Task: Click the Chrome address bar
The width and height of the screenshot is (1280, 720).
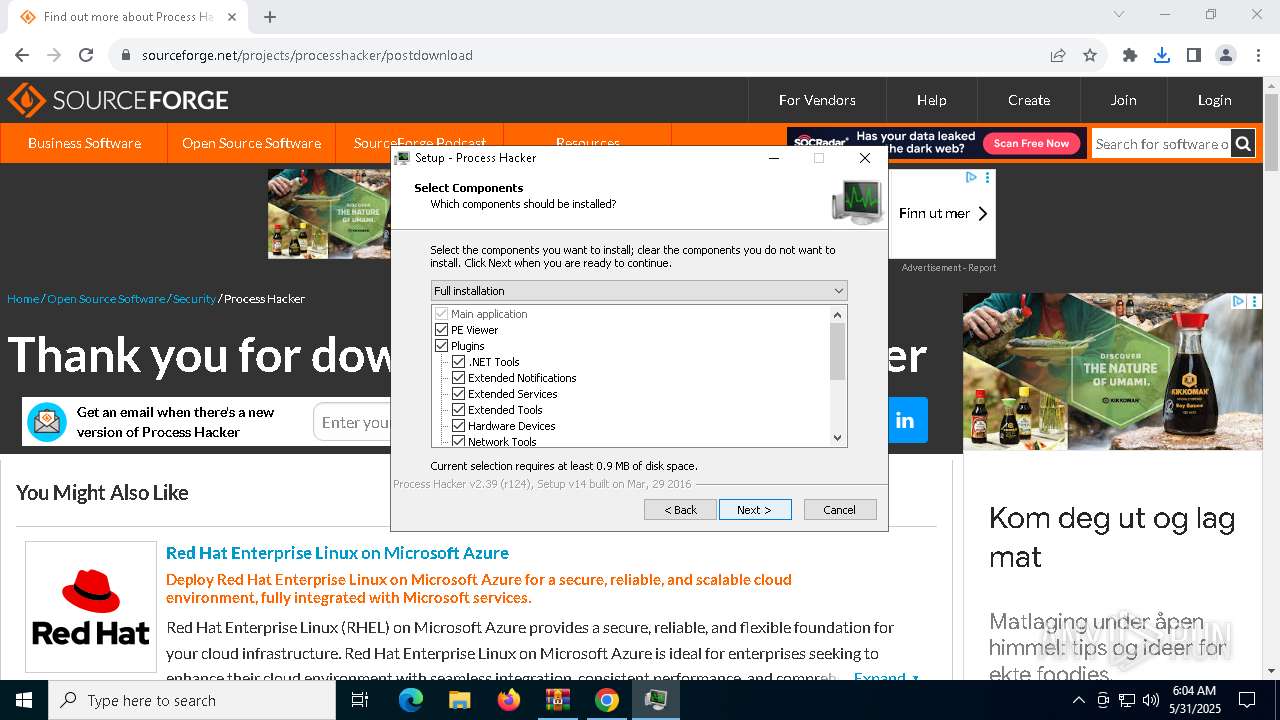Action: point(580,55)
